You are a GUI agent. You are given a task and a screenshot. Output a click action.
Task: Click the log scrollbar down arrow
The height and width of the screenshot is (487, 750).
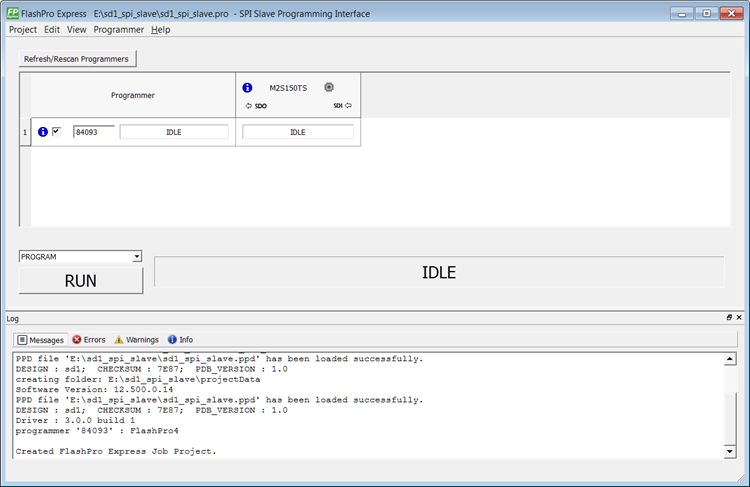tap(729, 452)
